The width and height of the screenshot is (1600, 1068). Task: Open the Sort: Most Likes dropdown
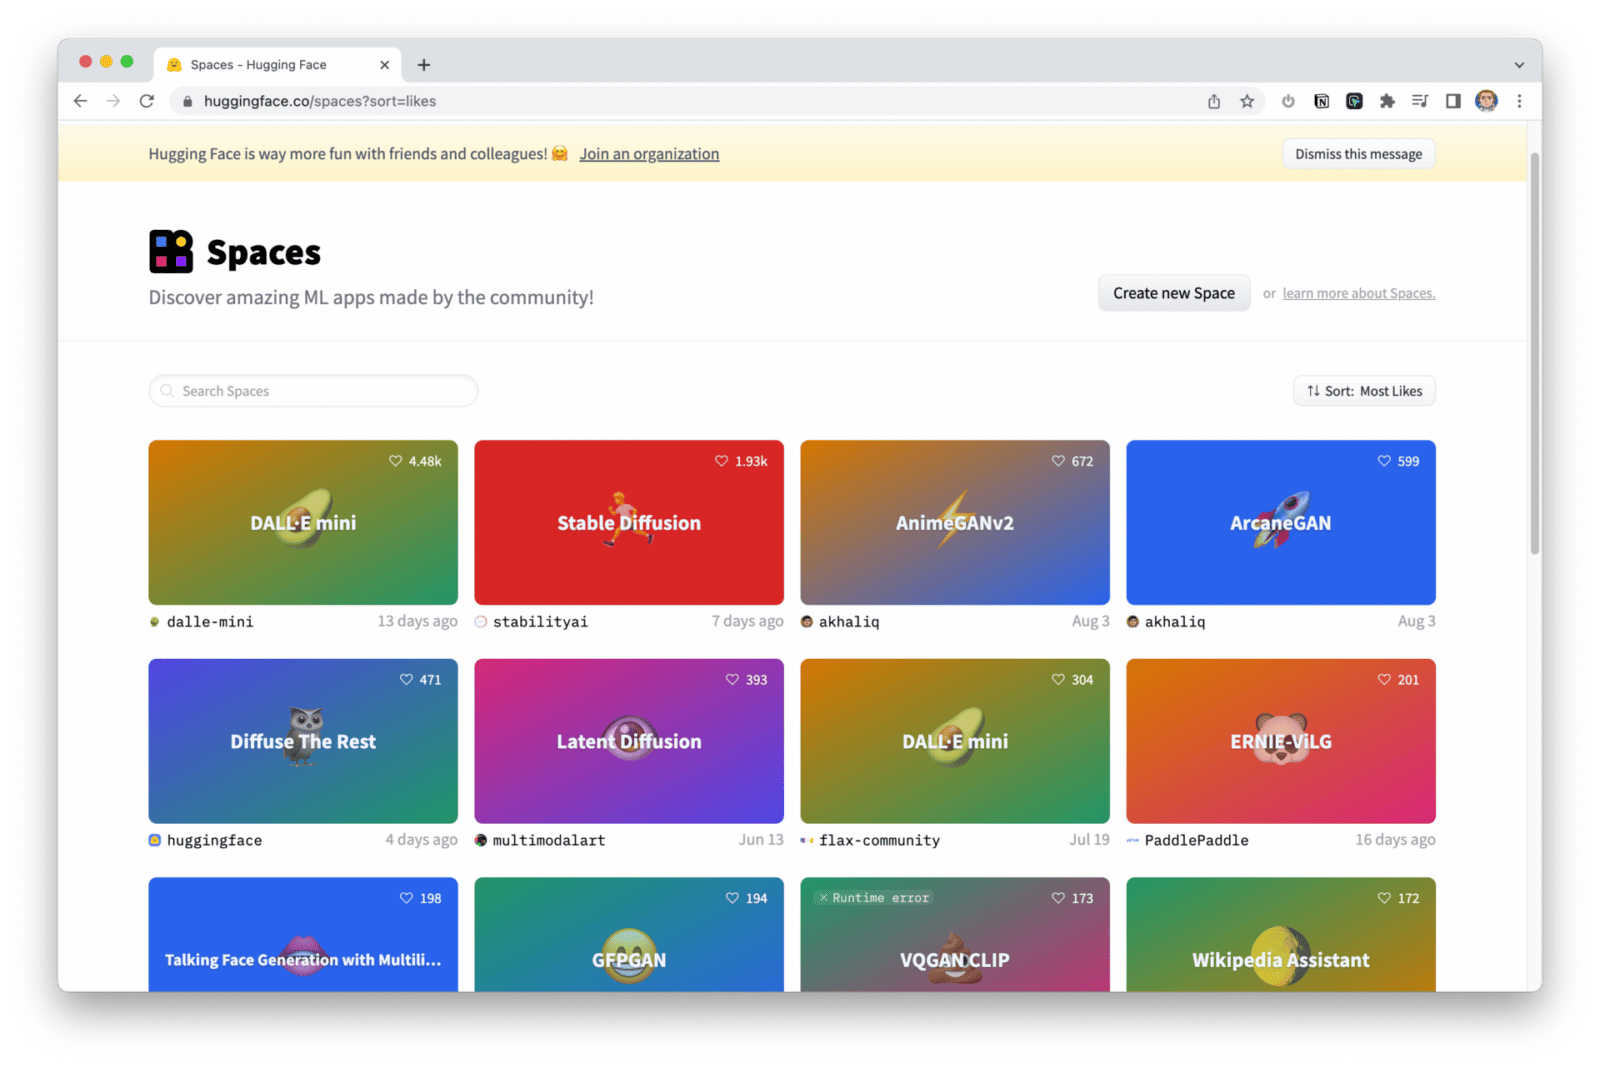1364,391
